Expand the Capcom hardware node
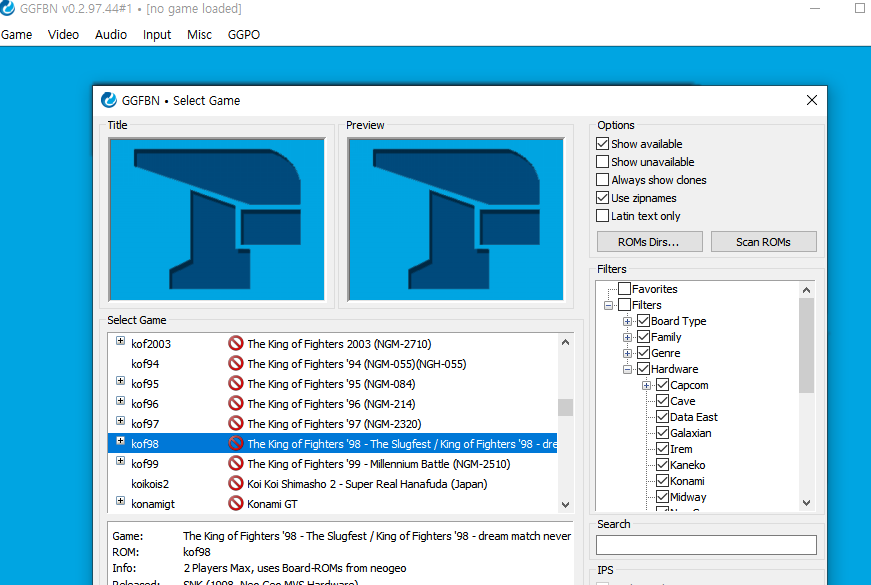Screen dimensions: 871x585 point(646,386)
